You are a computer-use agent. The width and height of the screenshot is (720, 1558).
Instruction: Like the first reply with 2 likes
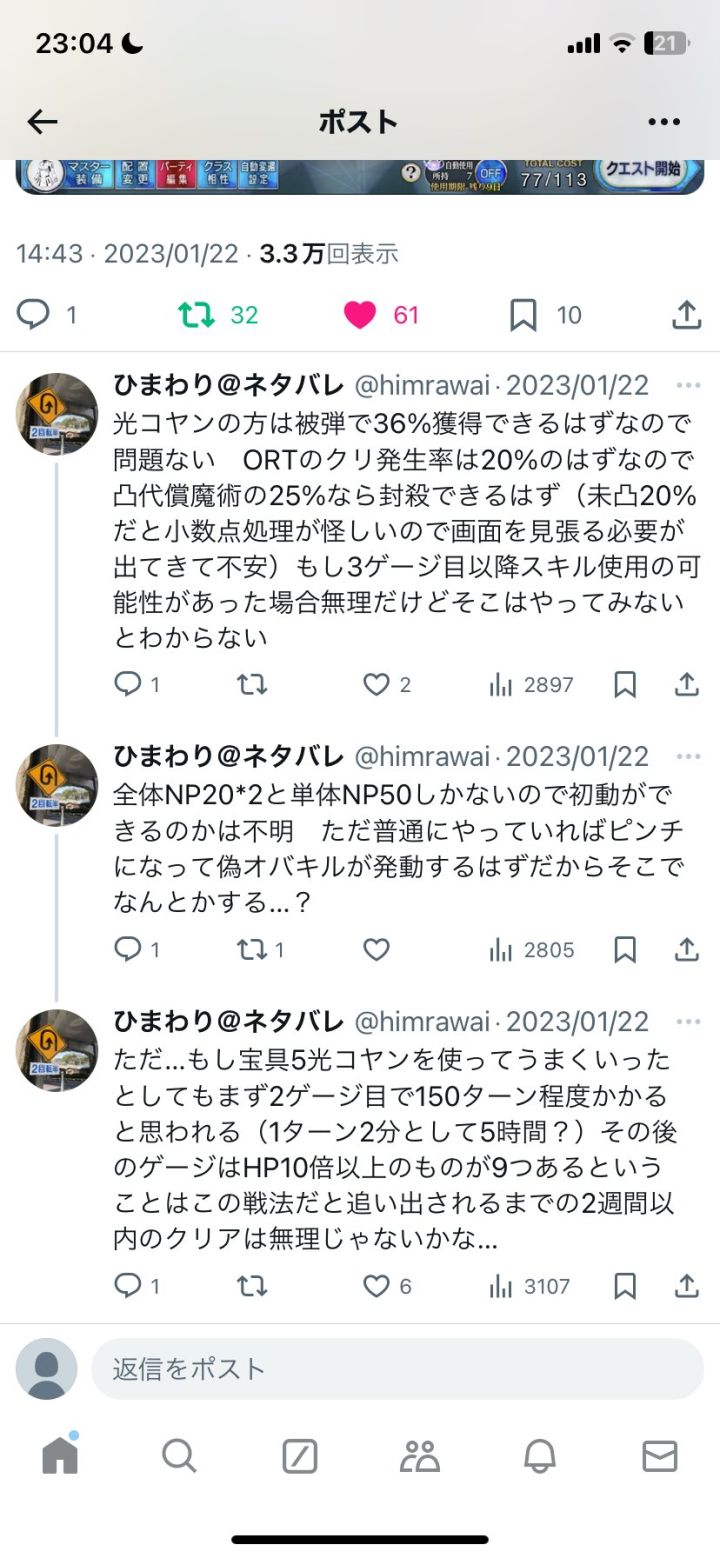376,685
